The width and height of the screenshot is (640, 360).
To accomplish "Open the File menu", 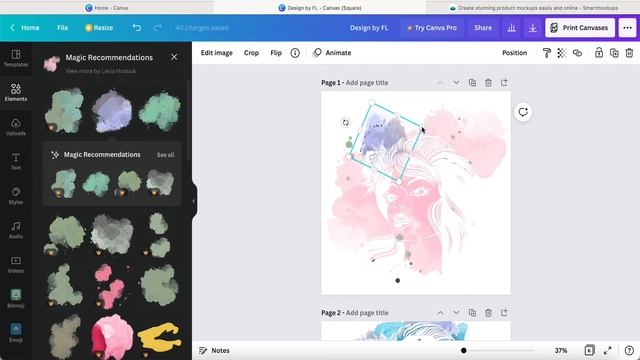I will 62,28.
